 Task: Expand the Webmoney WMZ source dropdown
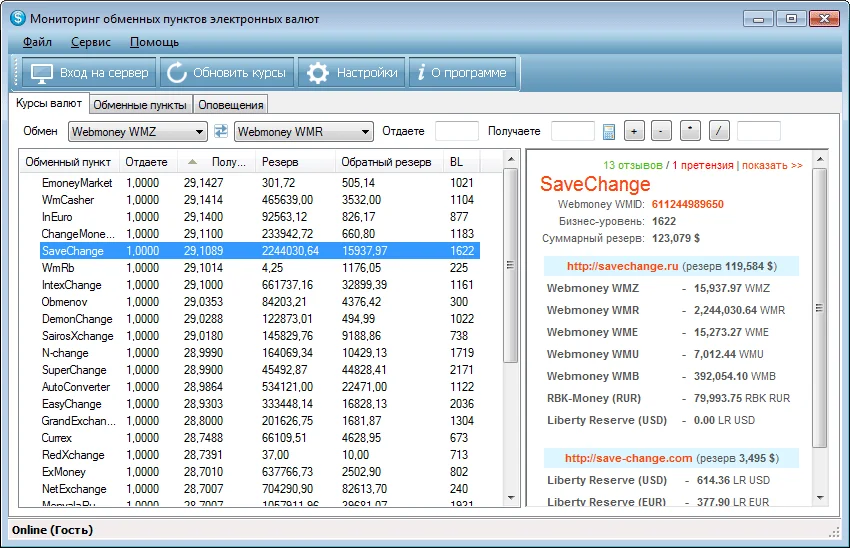[x=198, y=131]
